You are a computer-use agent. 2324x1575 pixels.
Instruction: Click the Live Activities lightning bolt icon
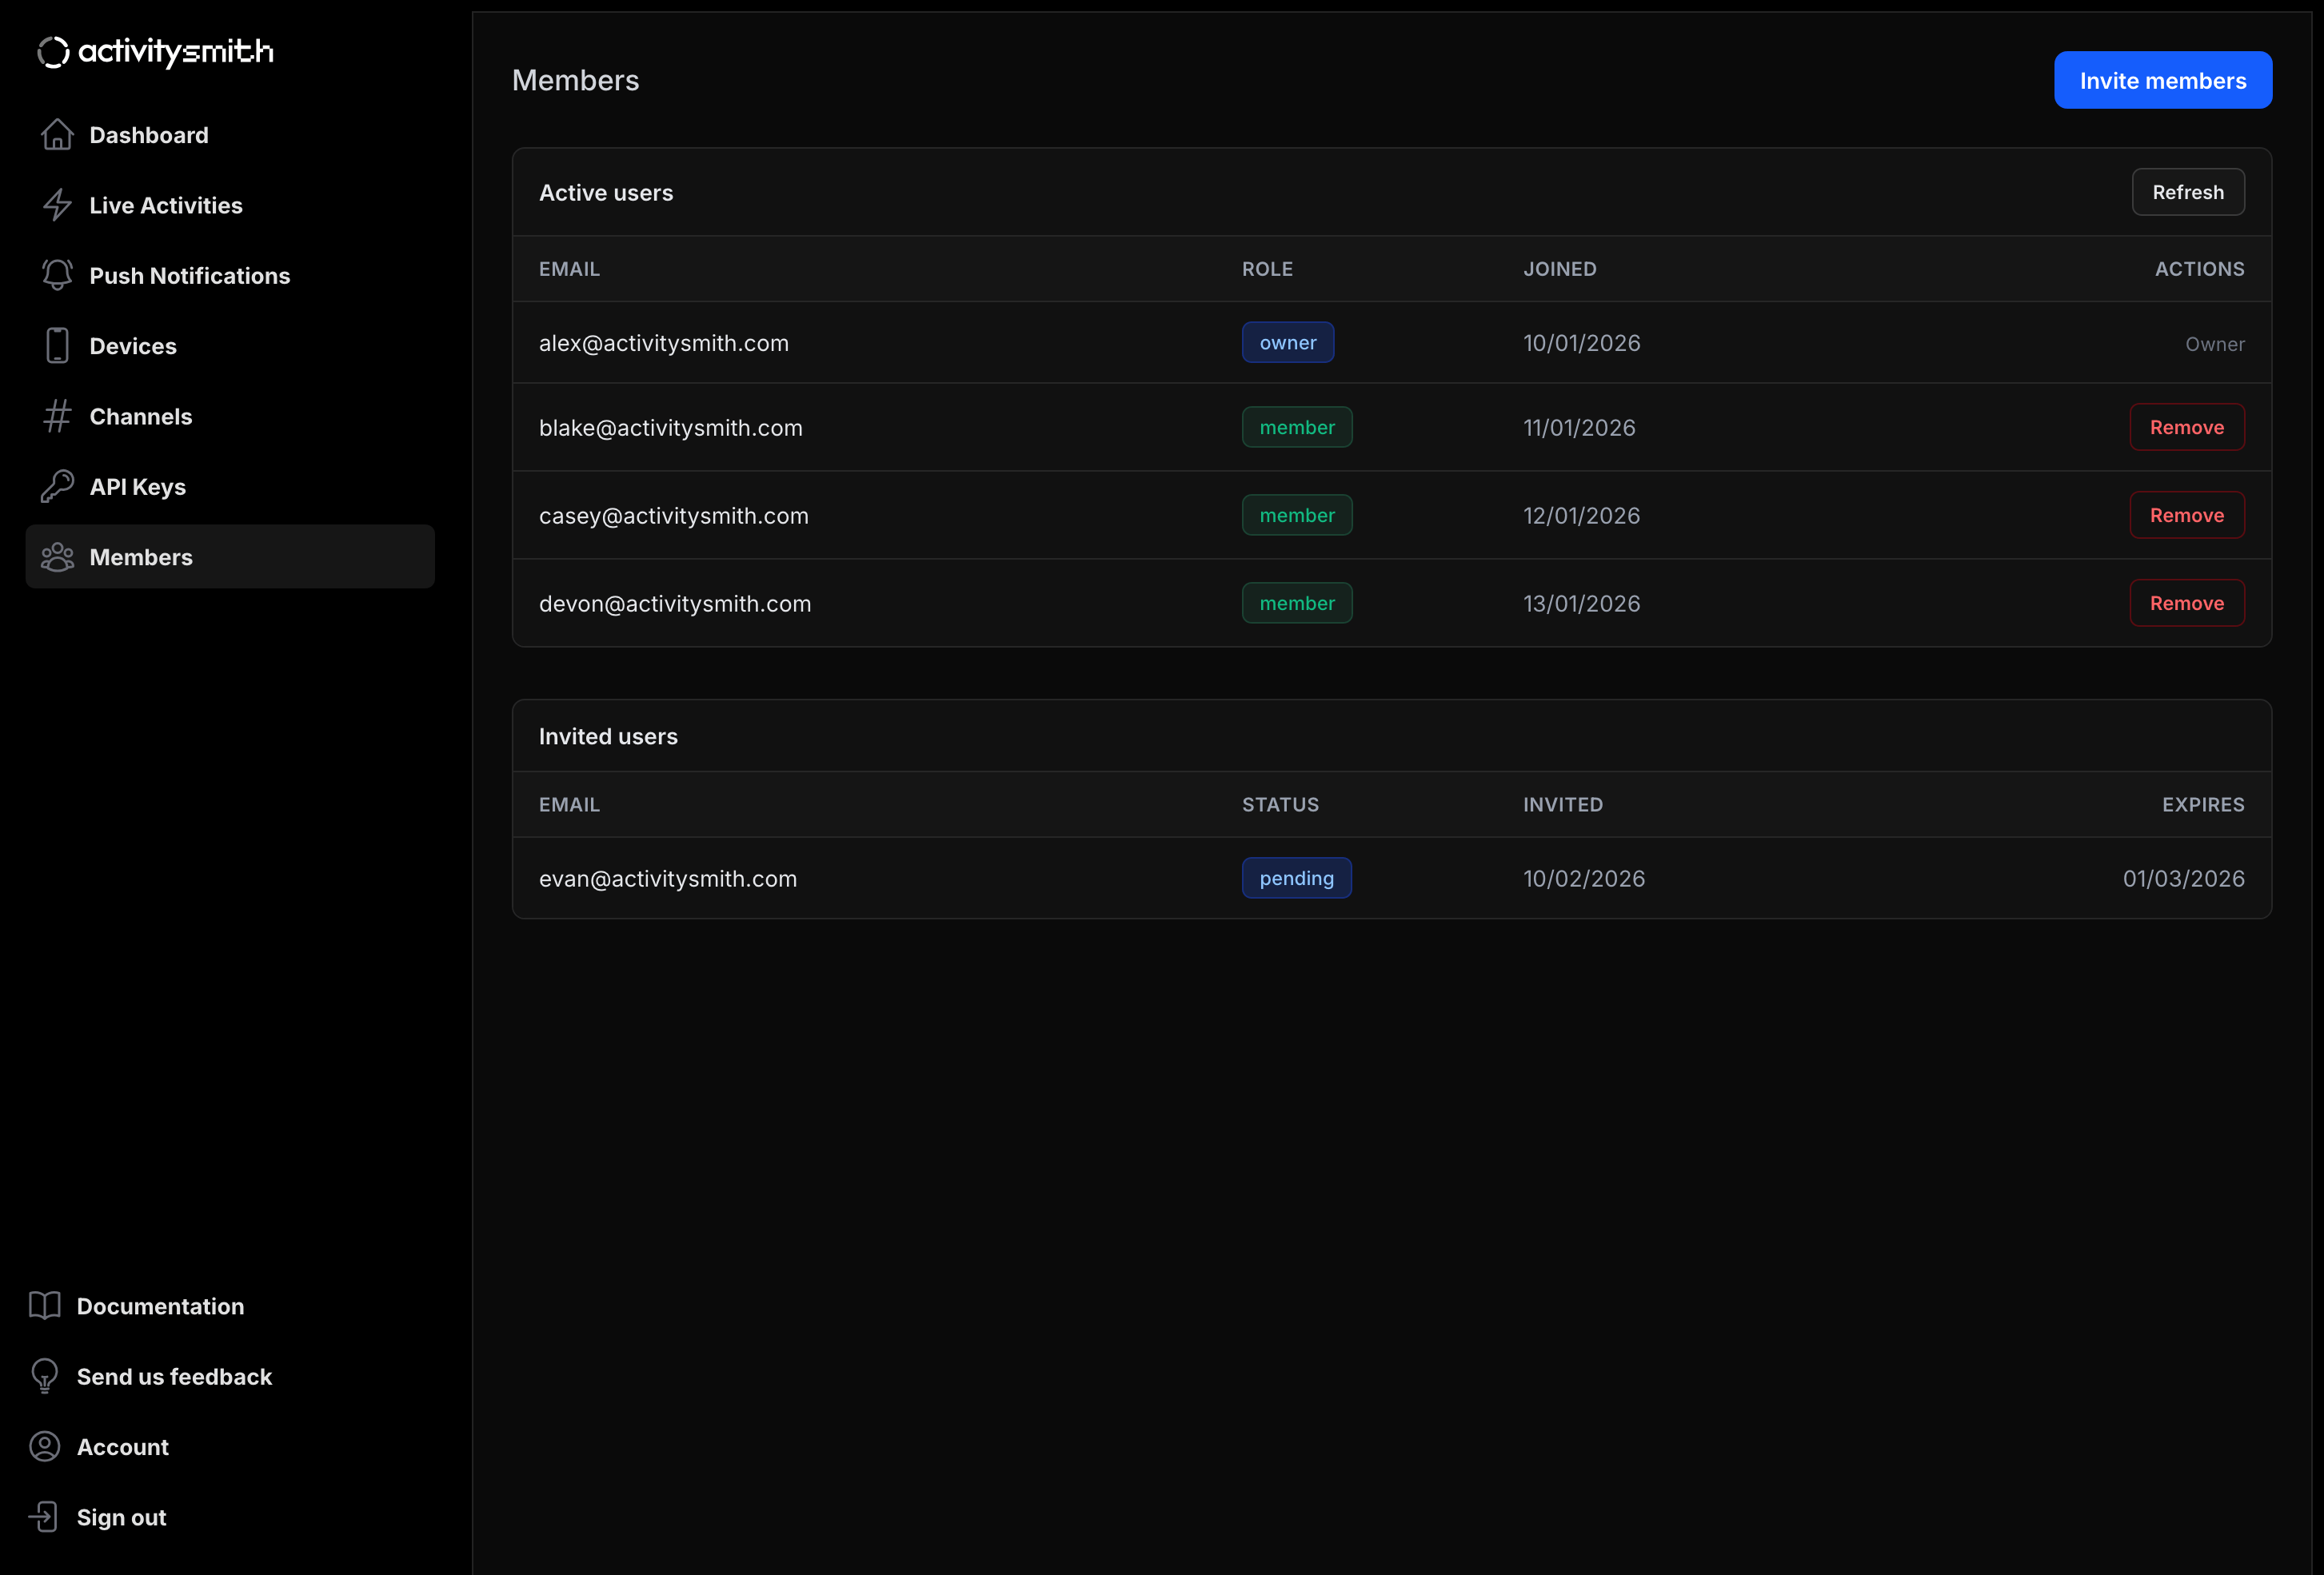(x=57, y=205)
